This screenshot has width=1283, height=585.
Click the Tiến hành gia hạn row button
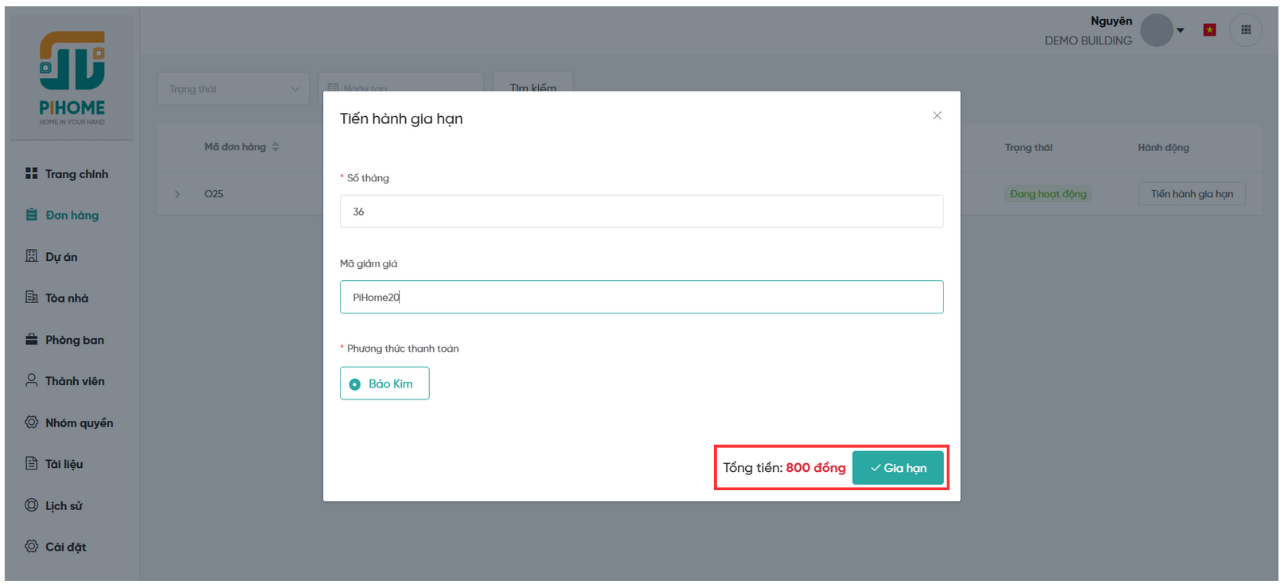pos(1191,194)
